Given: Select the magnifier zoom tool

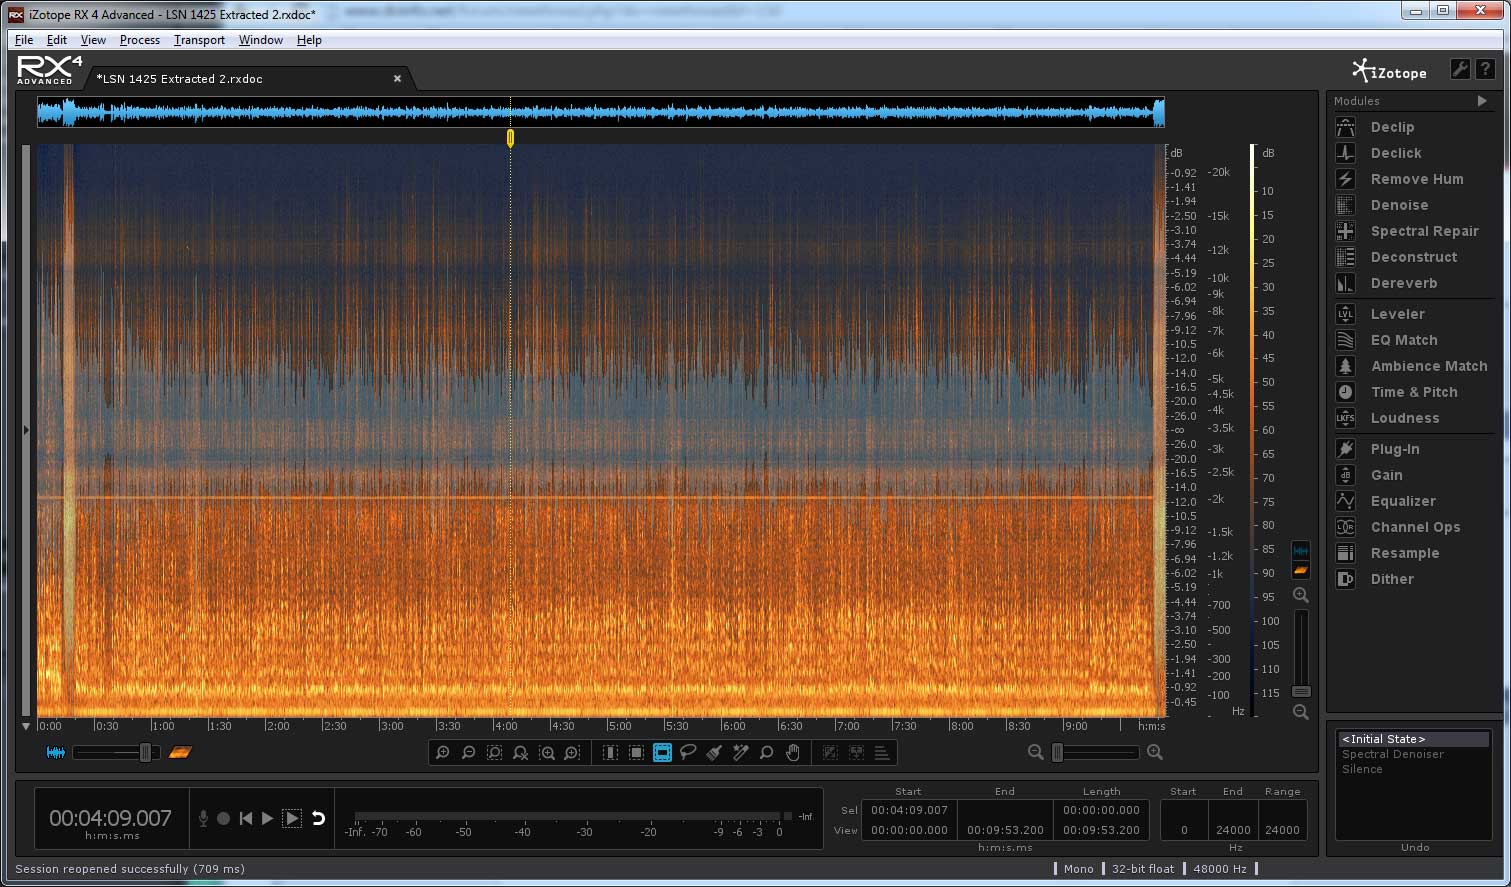Looking at the screenshot, I should 767,752.
